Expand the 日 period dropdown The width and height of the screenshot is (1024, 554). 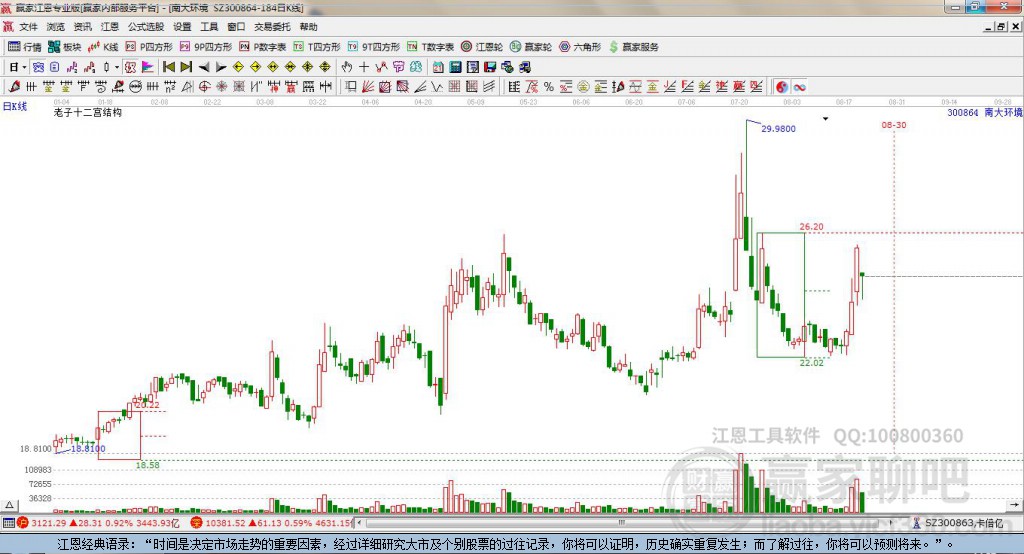click(x=24, y=67)
